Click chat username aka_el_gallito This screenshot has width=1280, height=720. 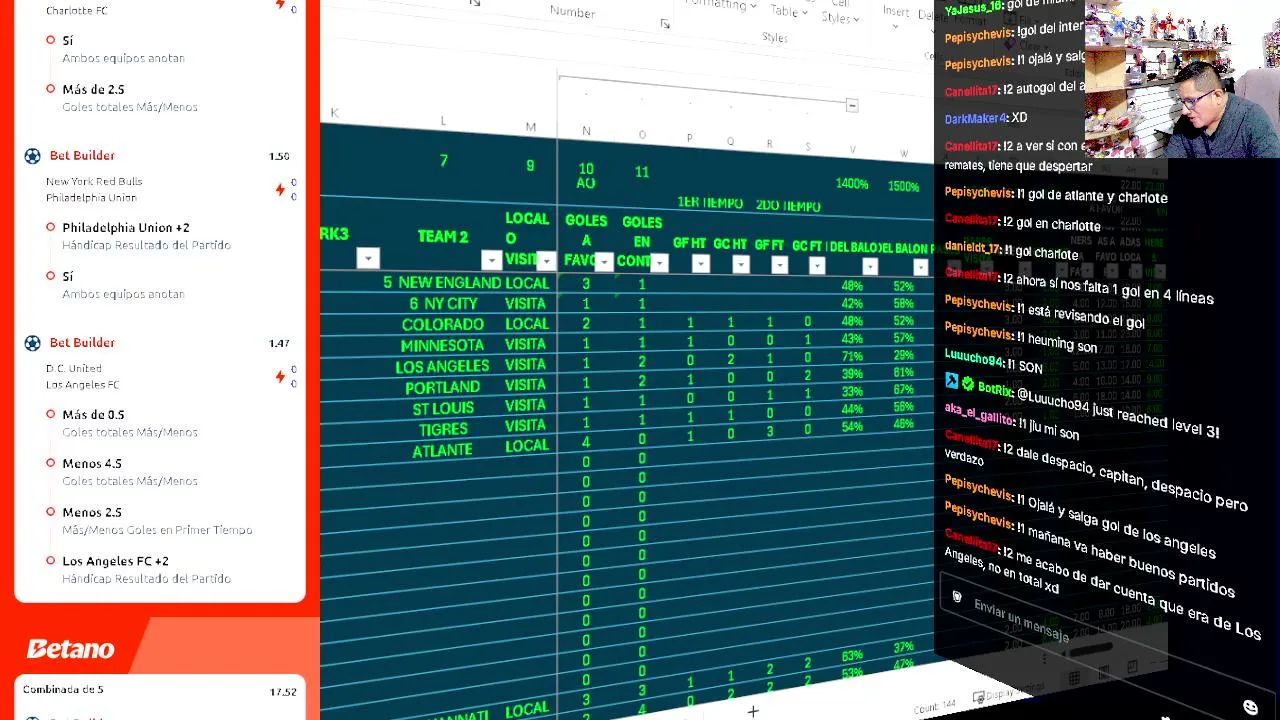click(980, 414)
